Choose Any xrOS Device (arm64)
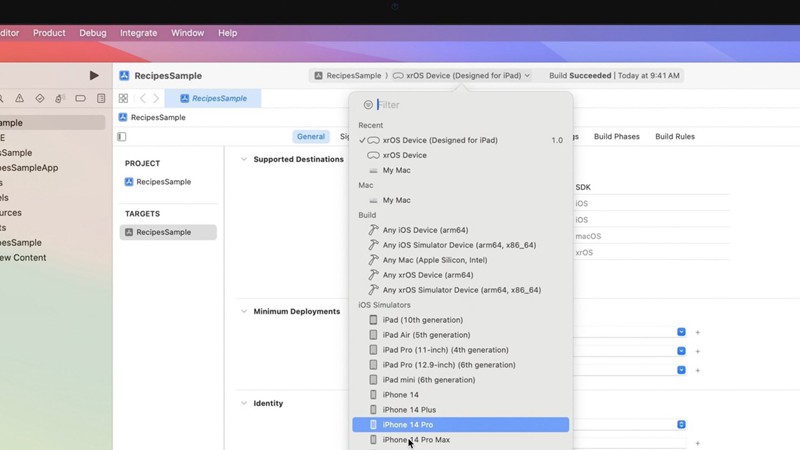The height and width of the screenshot is (450, 800). pos(461,275)
